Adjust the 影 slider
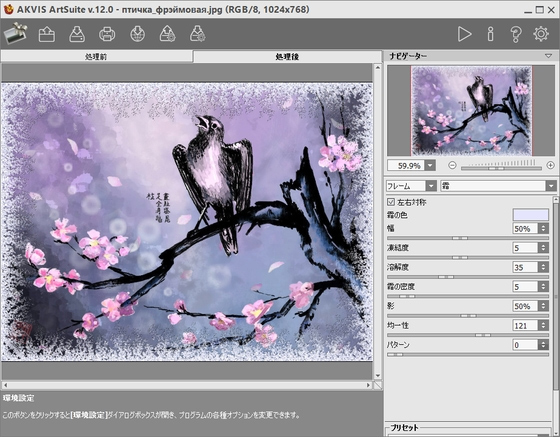Image resolution: width=560 pixels, height=437 pixels. click(x=468, y=316)
